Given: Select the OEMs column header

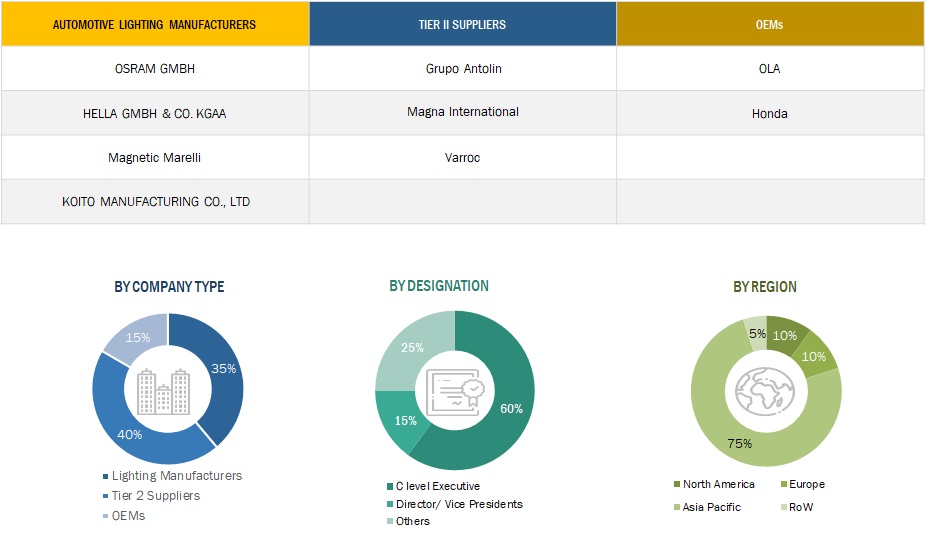Looking at the screenshot, I should tap(770, 24).
